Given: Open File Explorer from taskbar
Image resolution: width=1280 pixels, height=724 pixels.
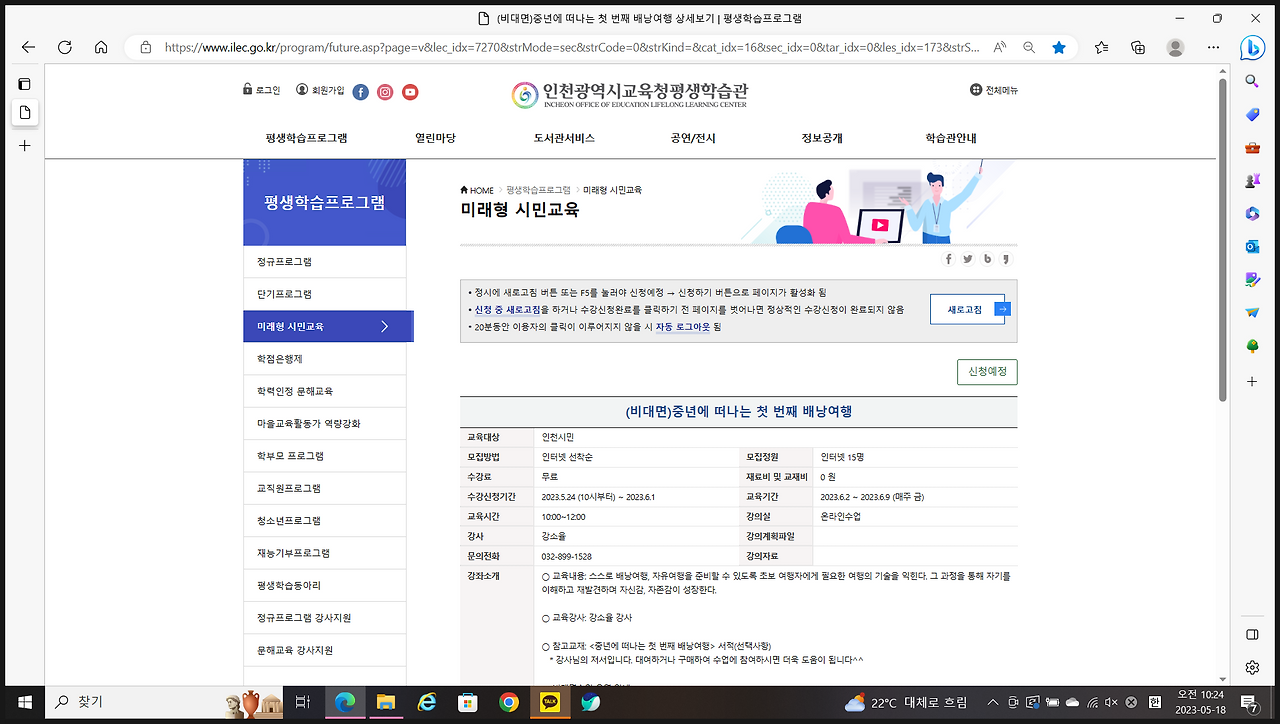Looking at the screenshot, I should pyautogui.click(x=386, y=703).
